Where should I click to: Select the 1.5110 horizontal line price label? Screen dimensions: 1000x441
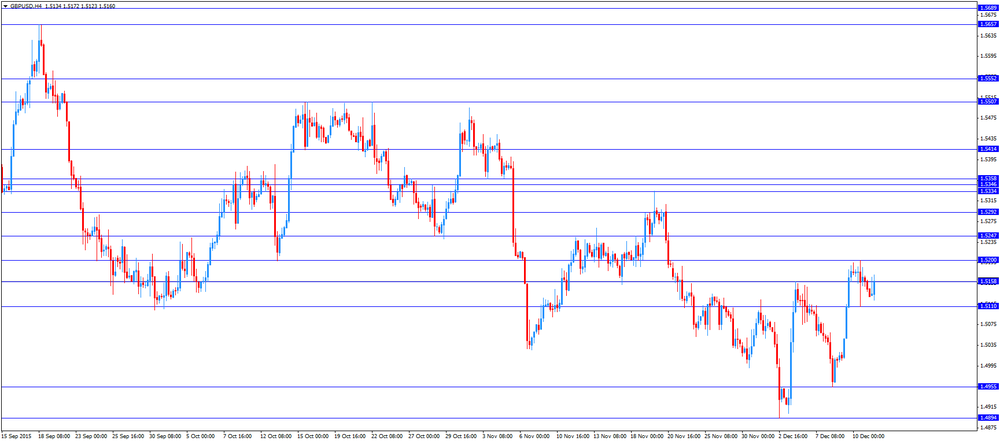[988, 306]
